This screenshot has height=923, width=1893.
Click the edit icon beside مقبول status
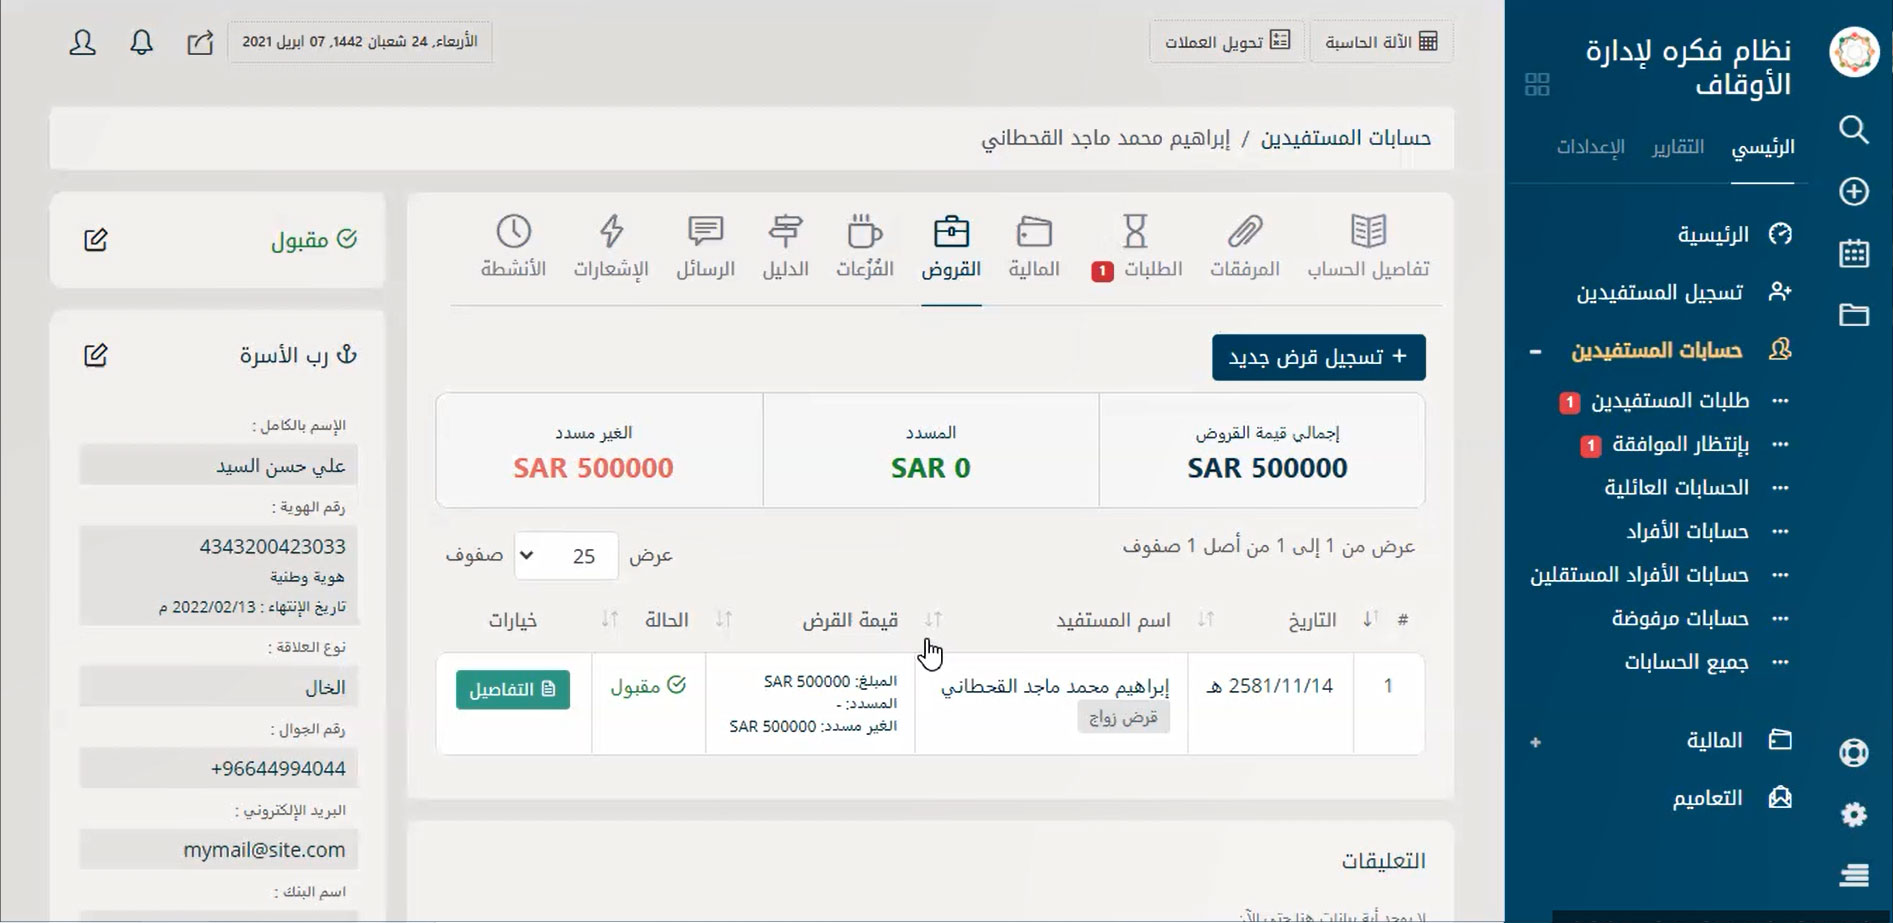pyautogui.click(x=96, y=240)
